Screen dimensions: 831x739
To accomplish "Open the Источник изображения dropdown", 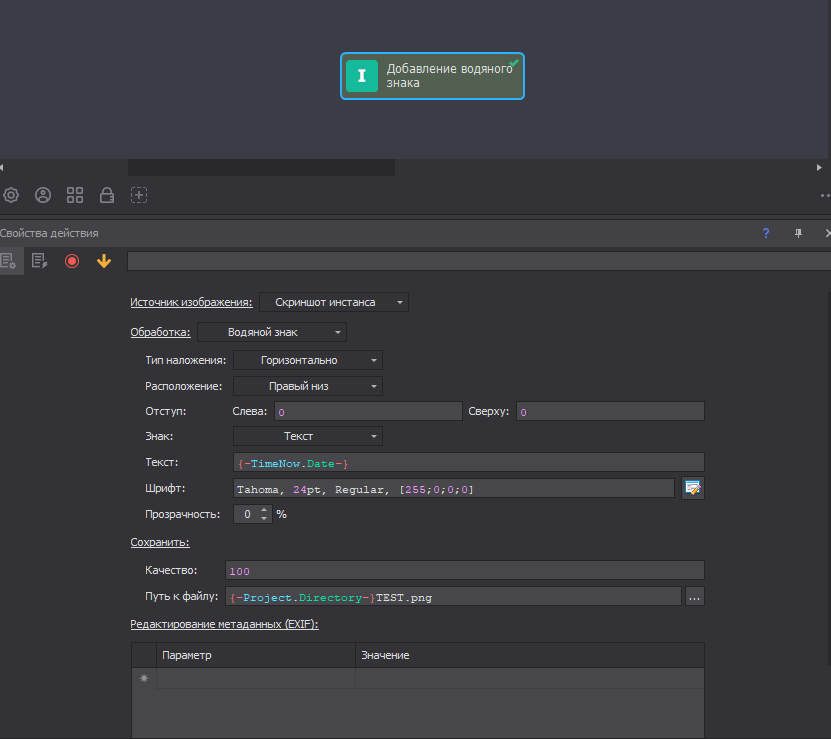I will click(x=334, y=302).
